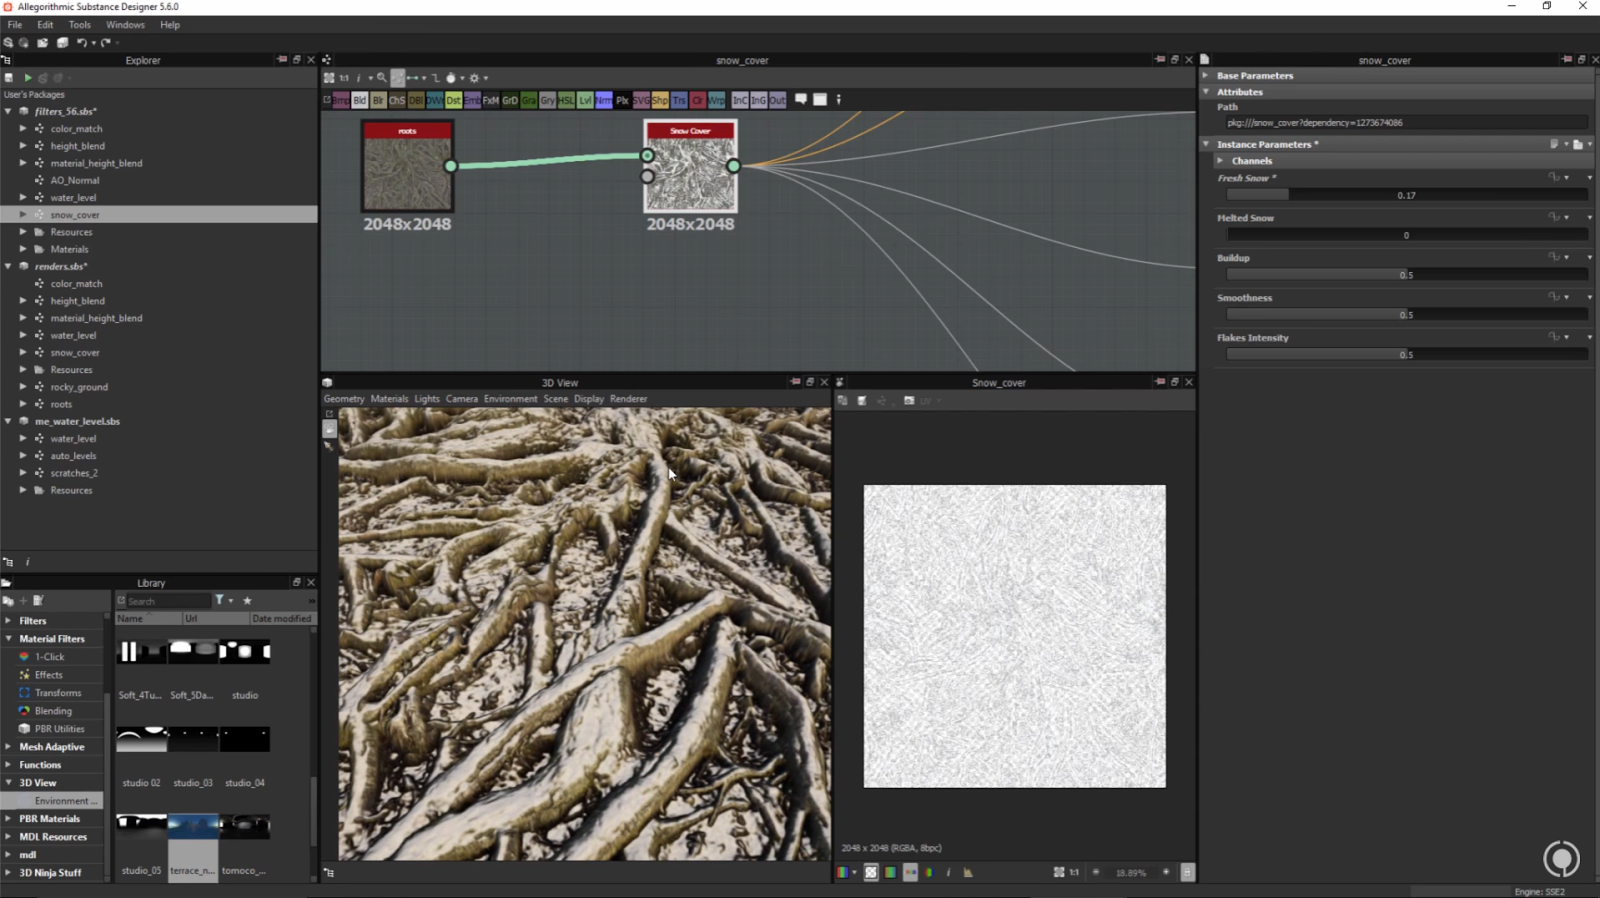Toggle the 2D view zoom lock
Viewport: 1600px width, 898px height.
click(x=1187, y=873)
